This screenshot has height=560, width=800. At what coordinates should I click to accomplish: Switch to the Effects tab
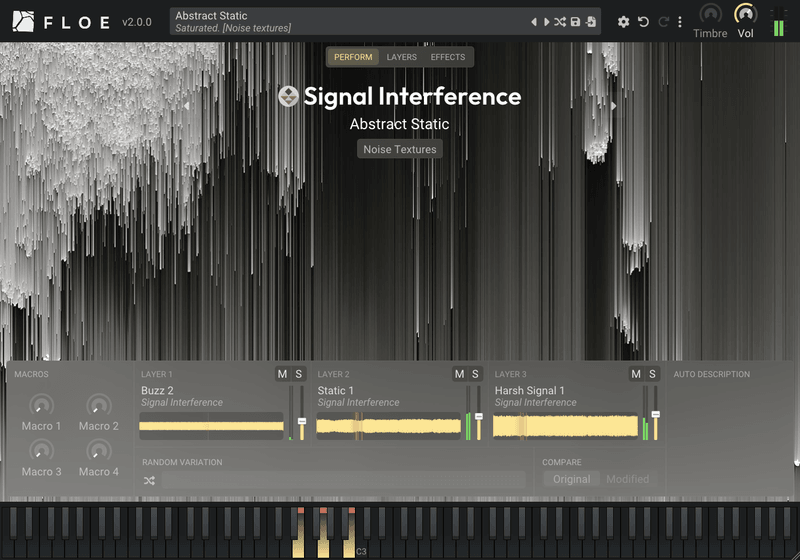(447, 57)
